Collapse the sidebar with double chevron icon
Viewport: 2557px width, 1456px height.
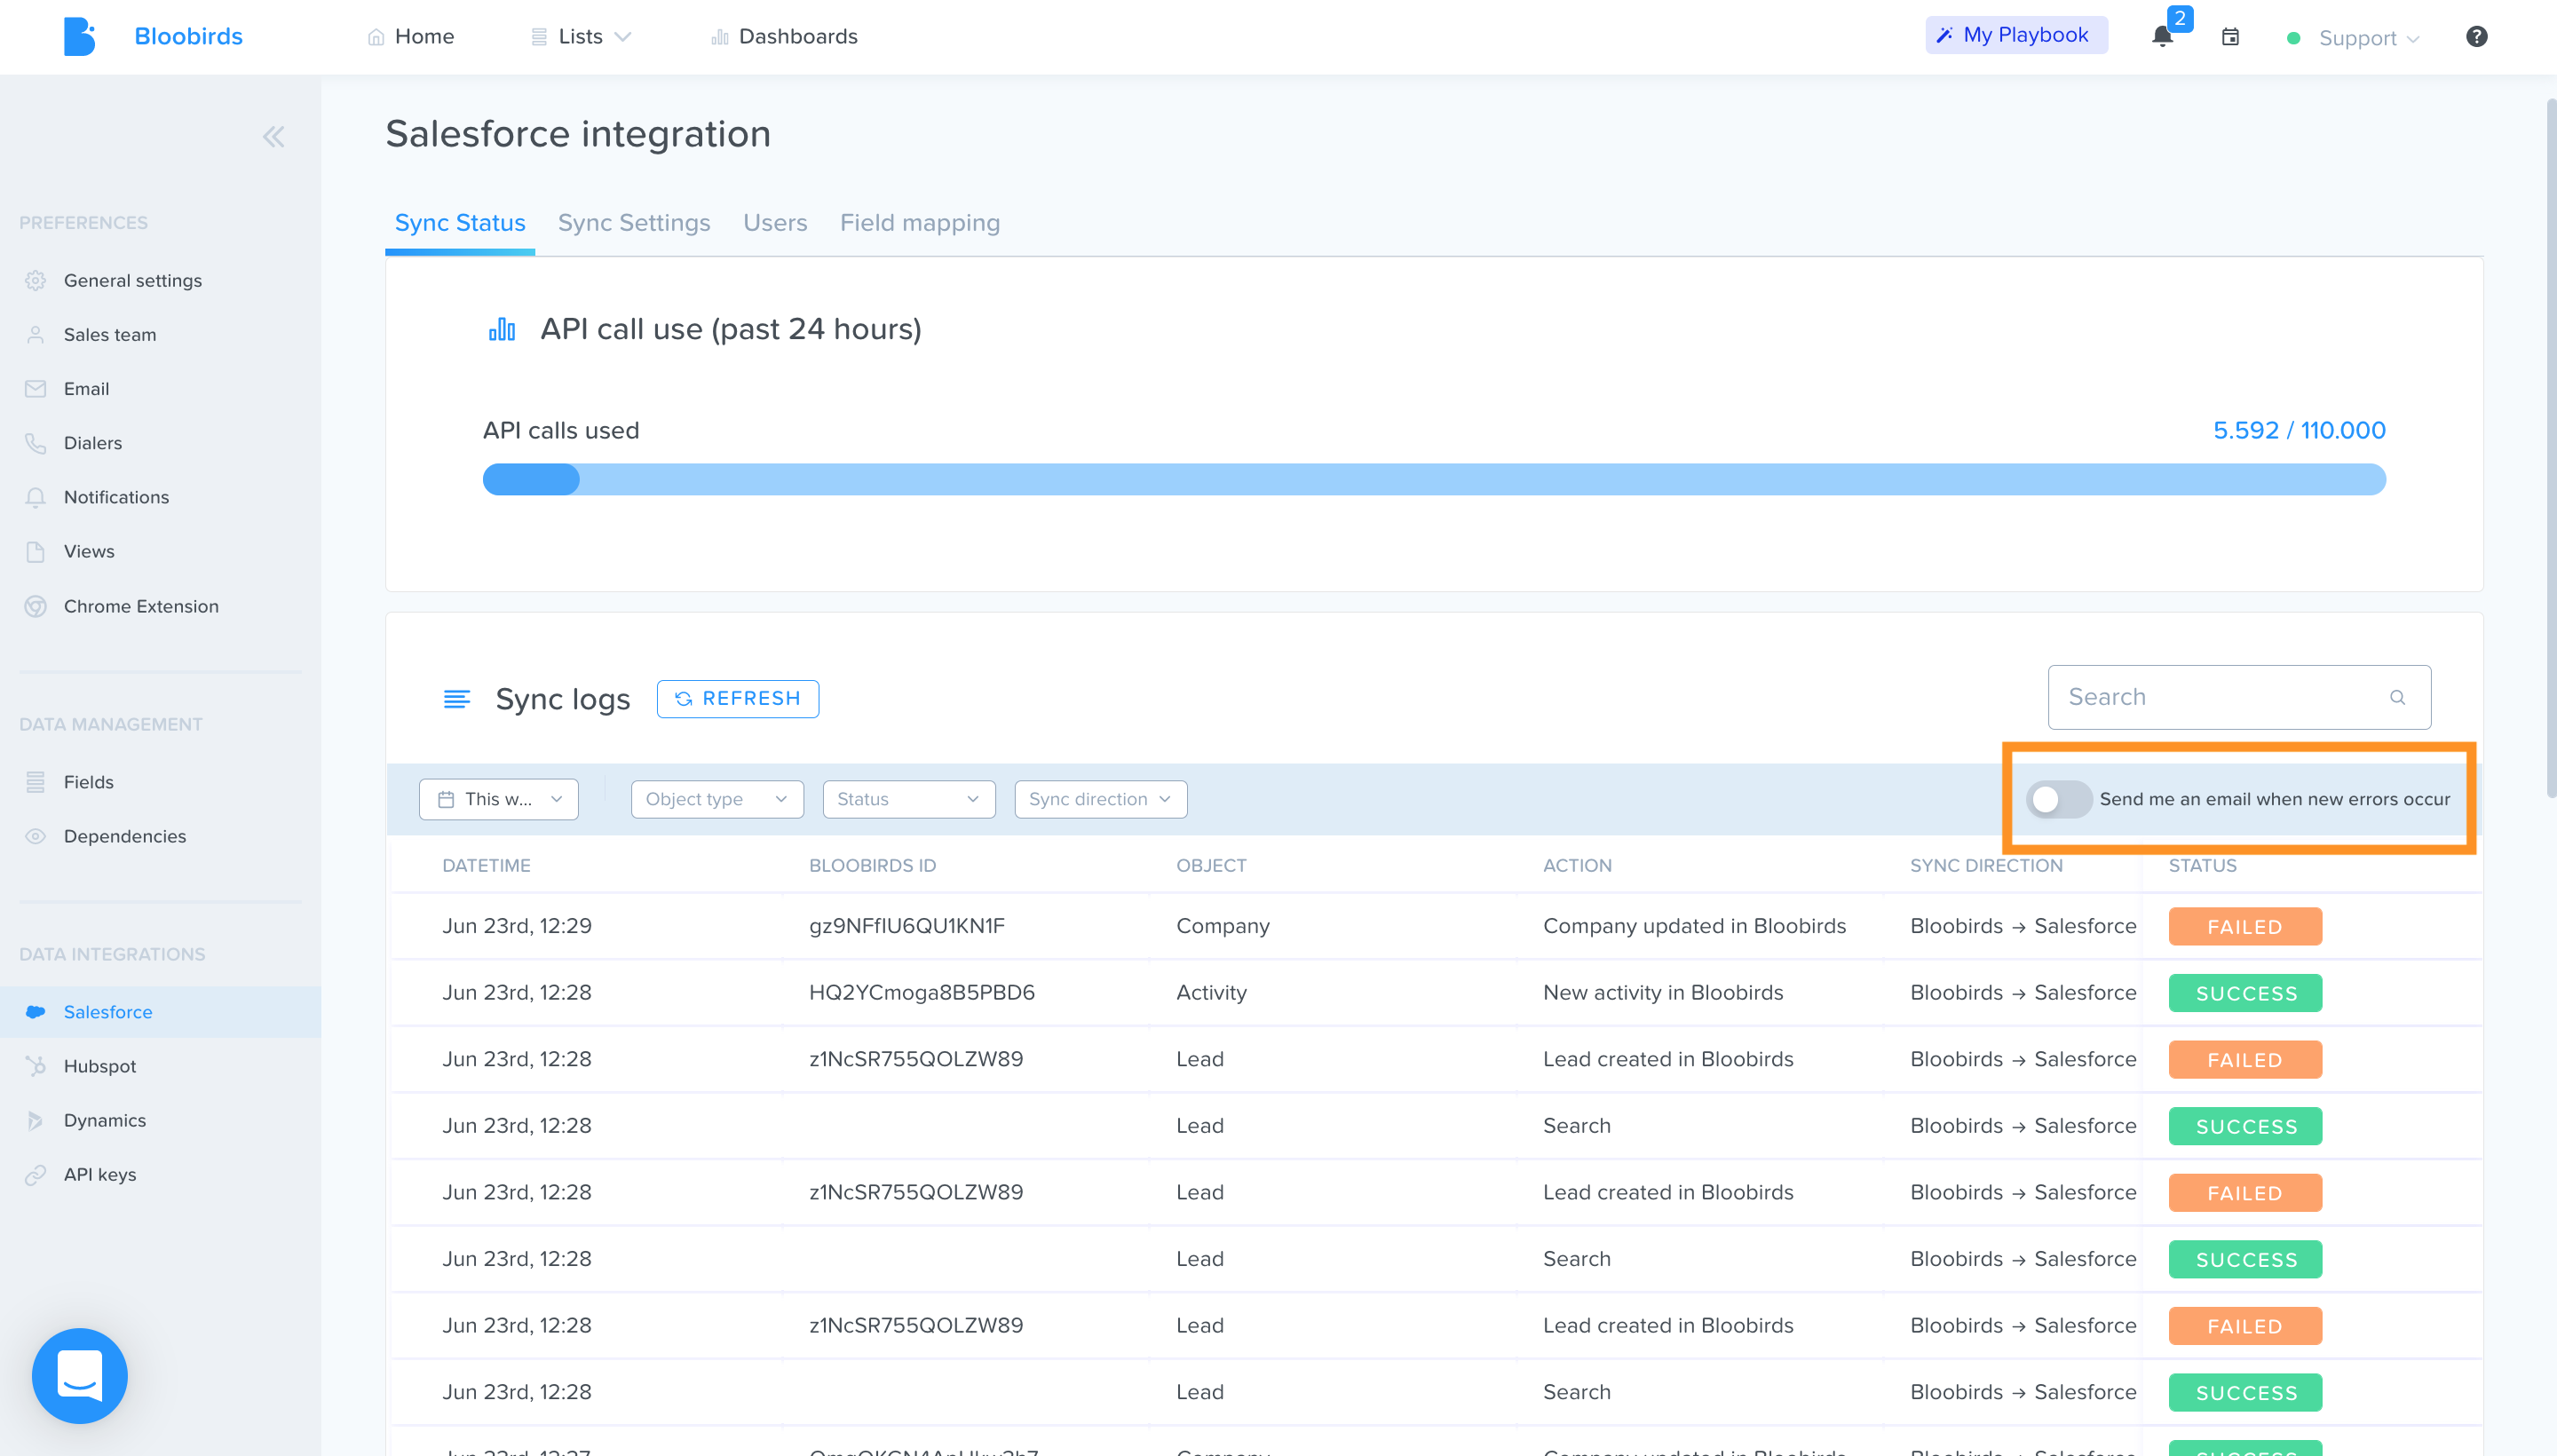[x=273, y=137]
